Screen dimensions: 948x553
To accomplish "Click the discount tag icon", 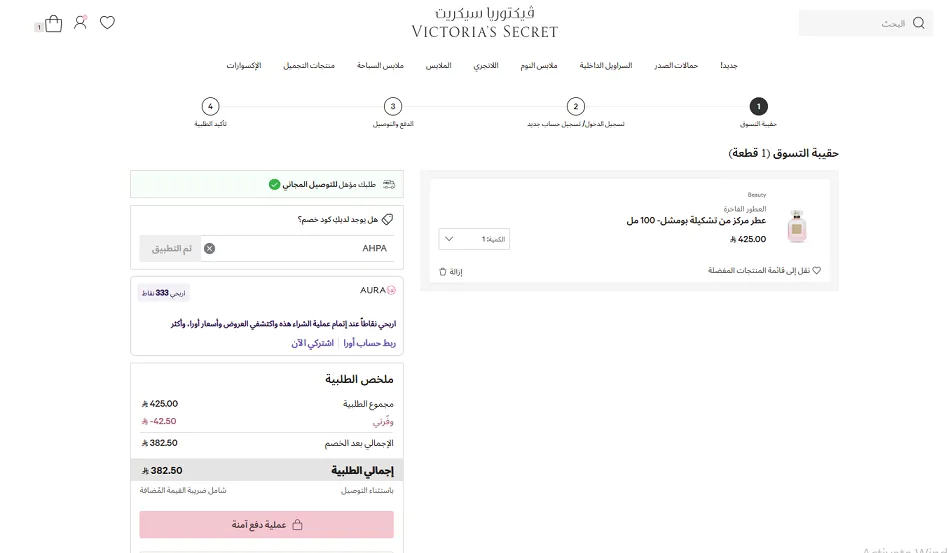I will [x=388, y=219].
